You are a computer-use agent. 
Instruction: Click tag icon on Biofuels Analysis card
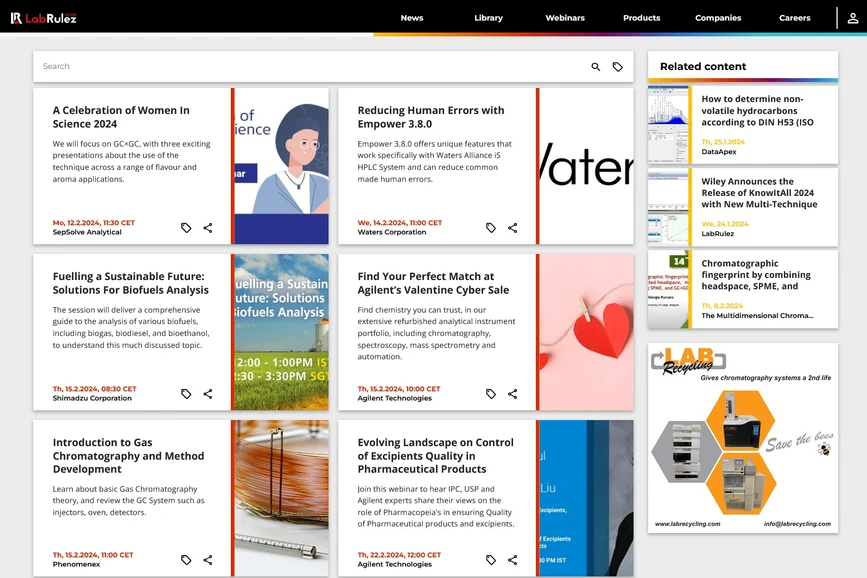pos(186,394)
